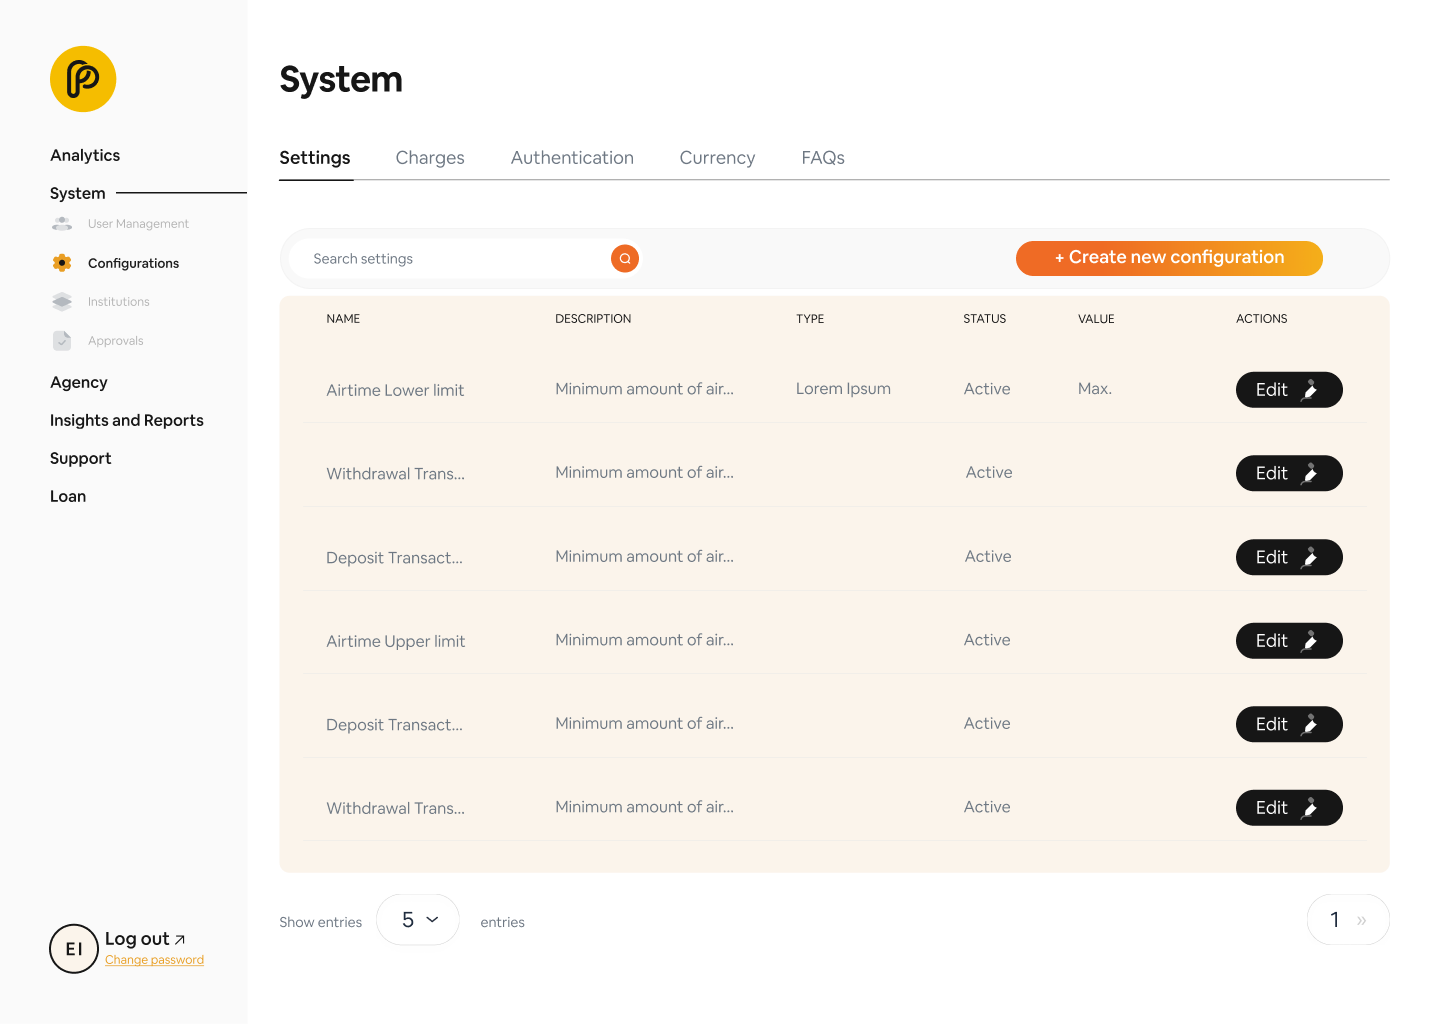Click the yellow P logo icon

tap(83, 79)
